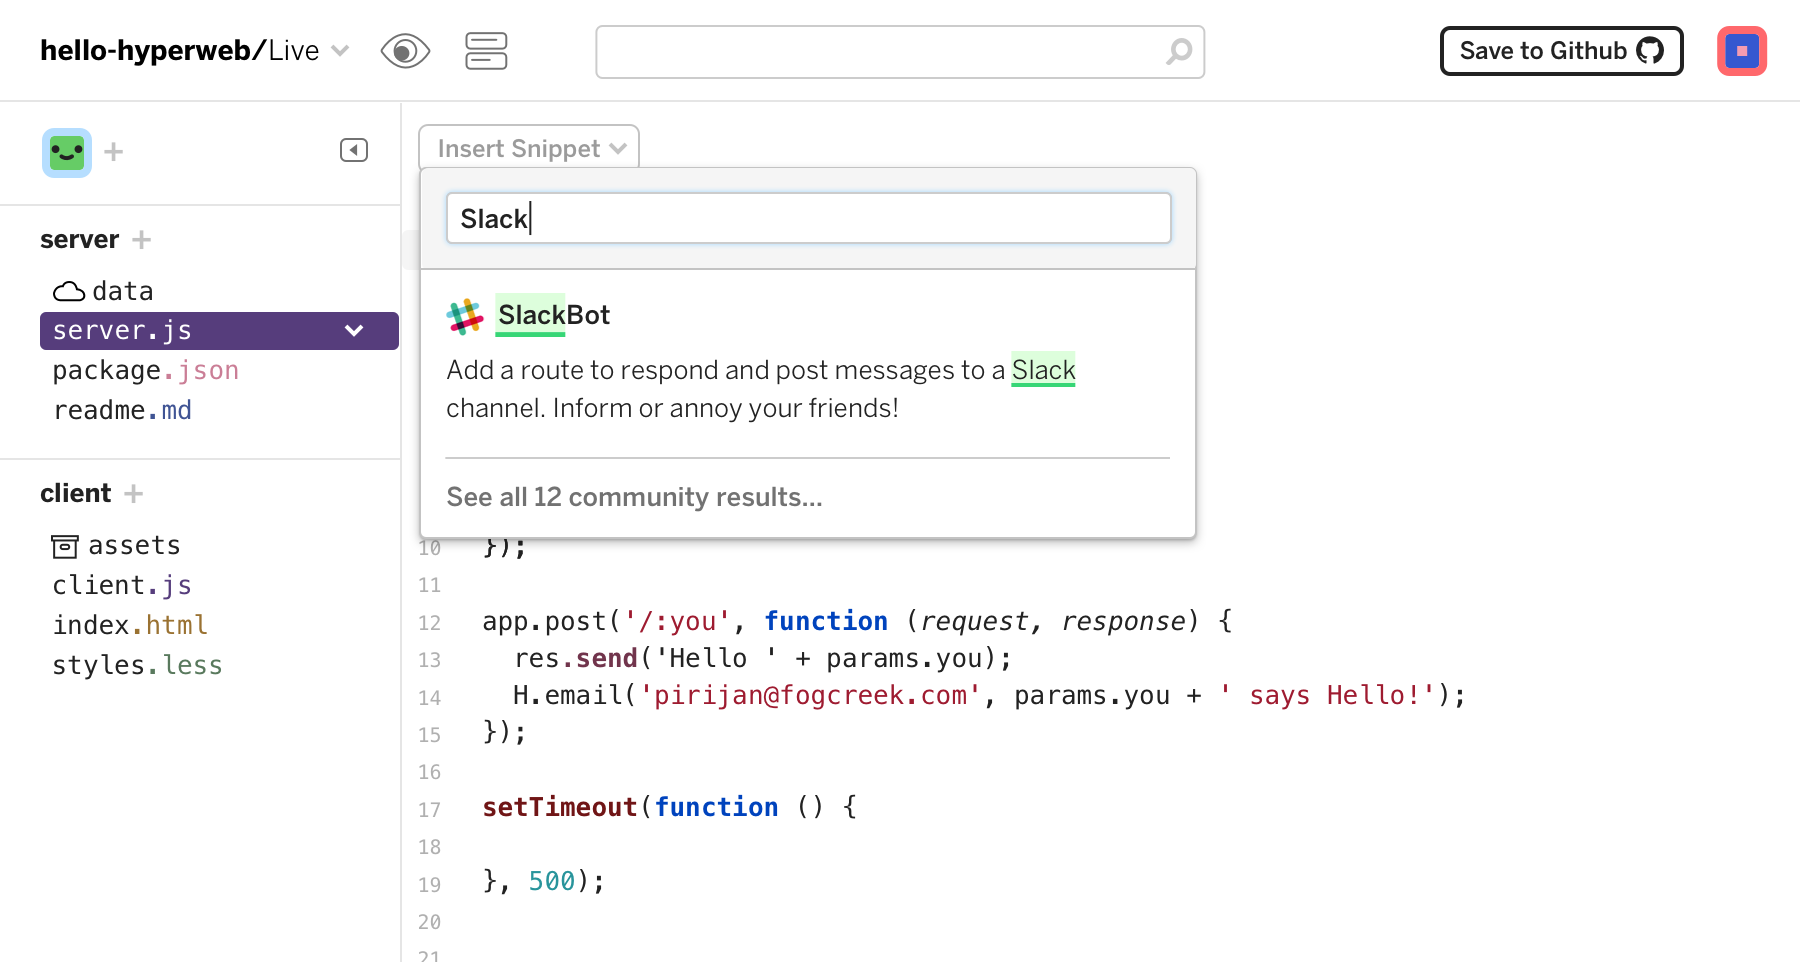Screen dimensions: 1800x962
Task: Open server.js file options chevron
Action: [354, 331]
